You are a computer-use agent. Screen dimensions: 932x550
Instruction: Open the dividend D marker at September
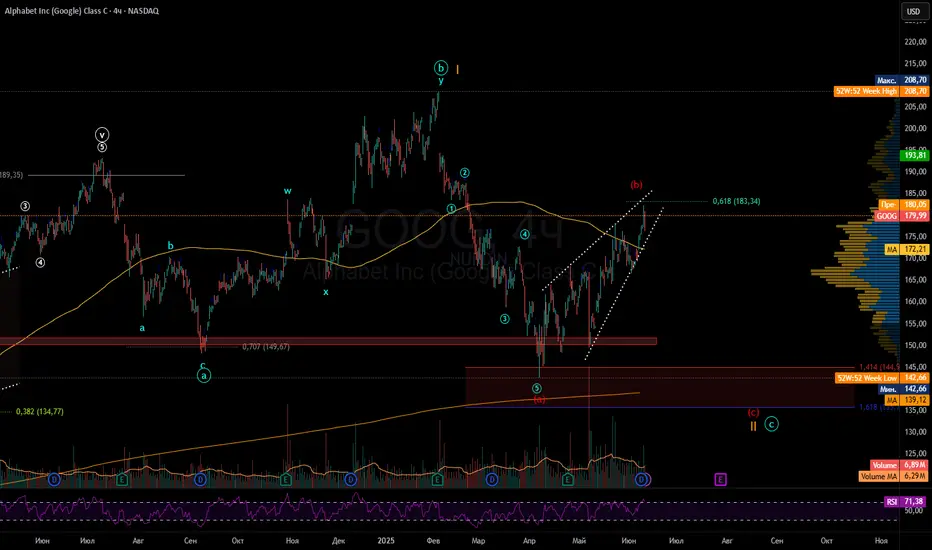click(200, 479)
